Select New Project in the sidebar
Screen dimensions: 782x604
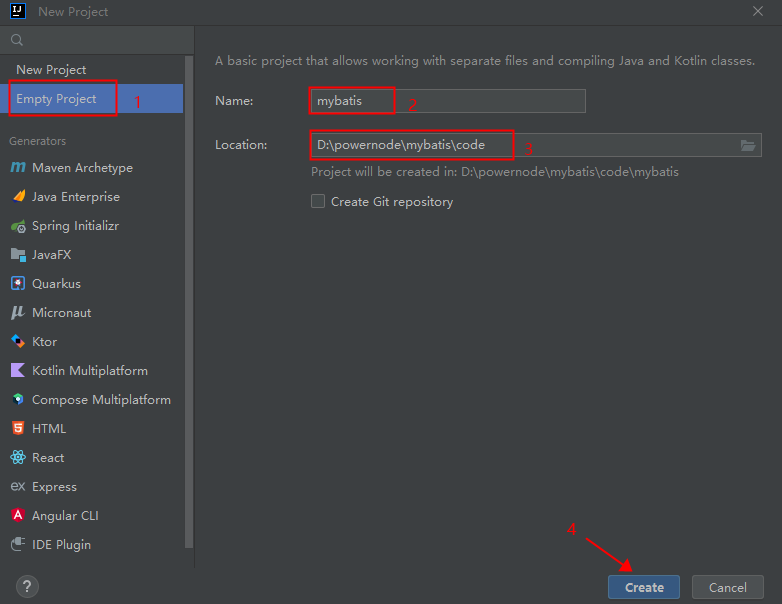(x=51, y=70)
